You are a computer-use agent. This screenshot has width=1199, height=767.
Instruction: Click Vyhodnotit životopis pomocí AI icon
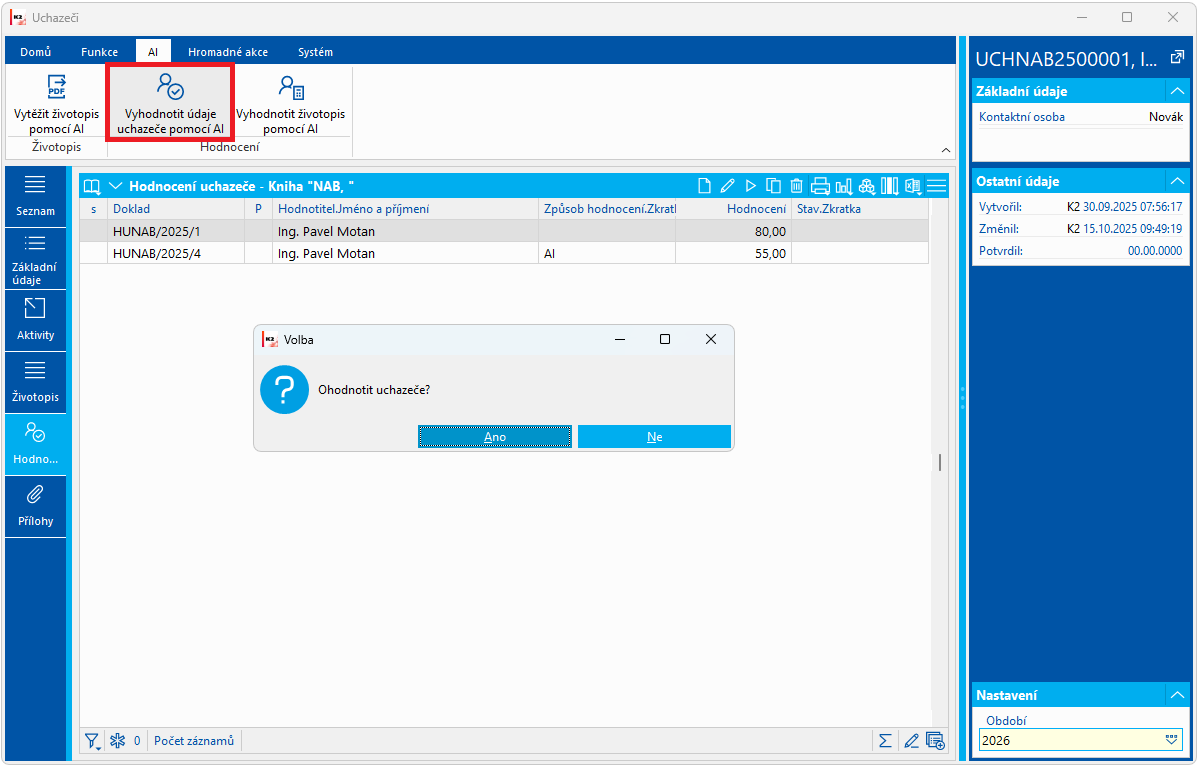pos(291,86)
